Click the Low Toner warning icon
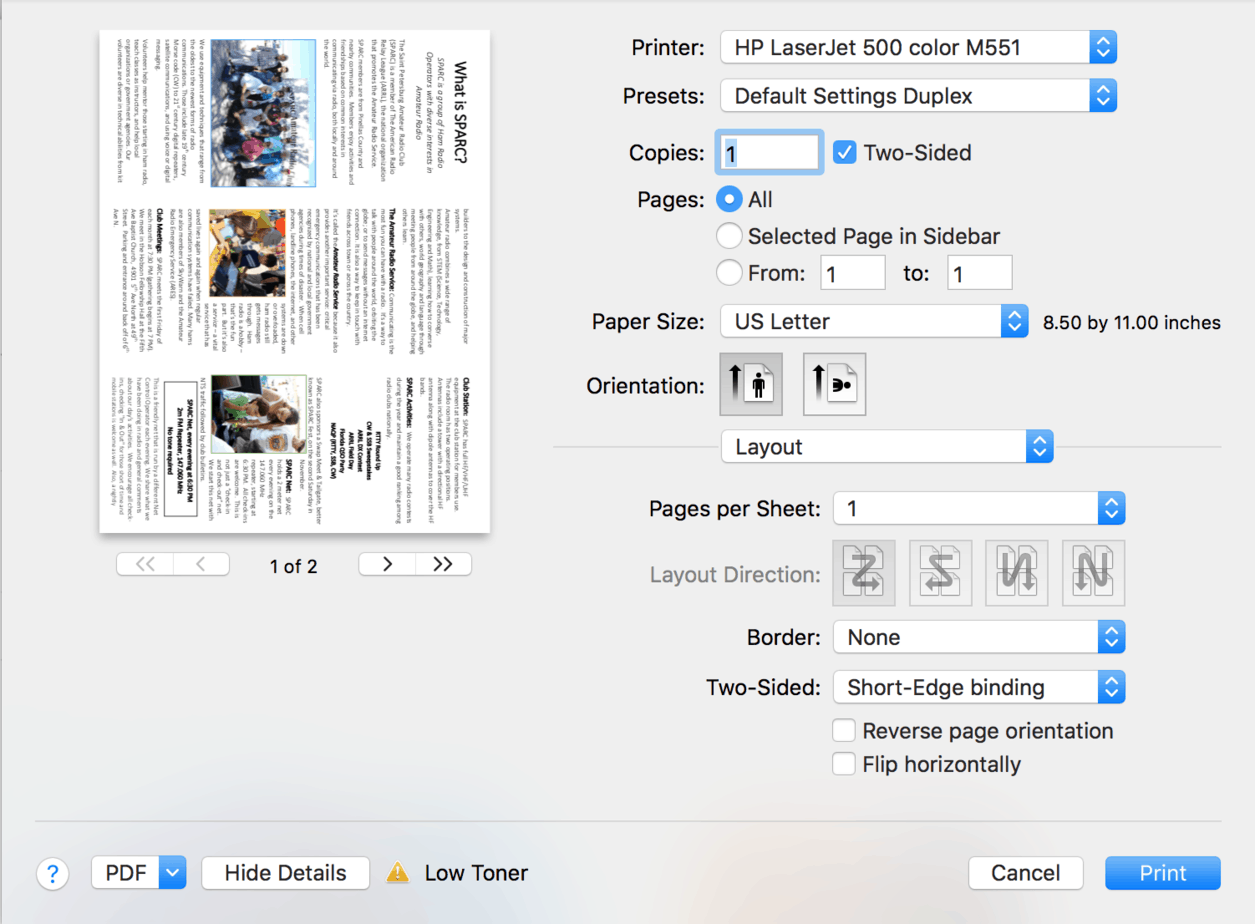 coord(398,873)
